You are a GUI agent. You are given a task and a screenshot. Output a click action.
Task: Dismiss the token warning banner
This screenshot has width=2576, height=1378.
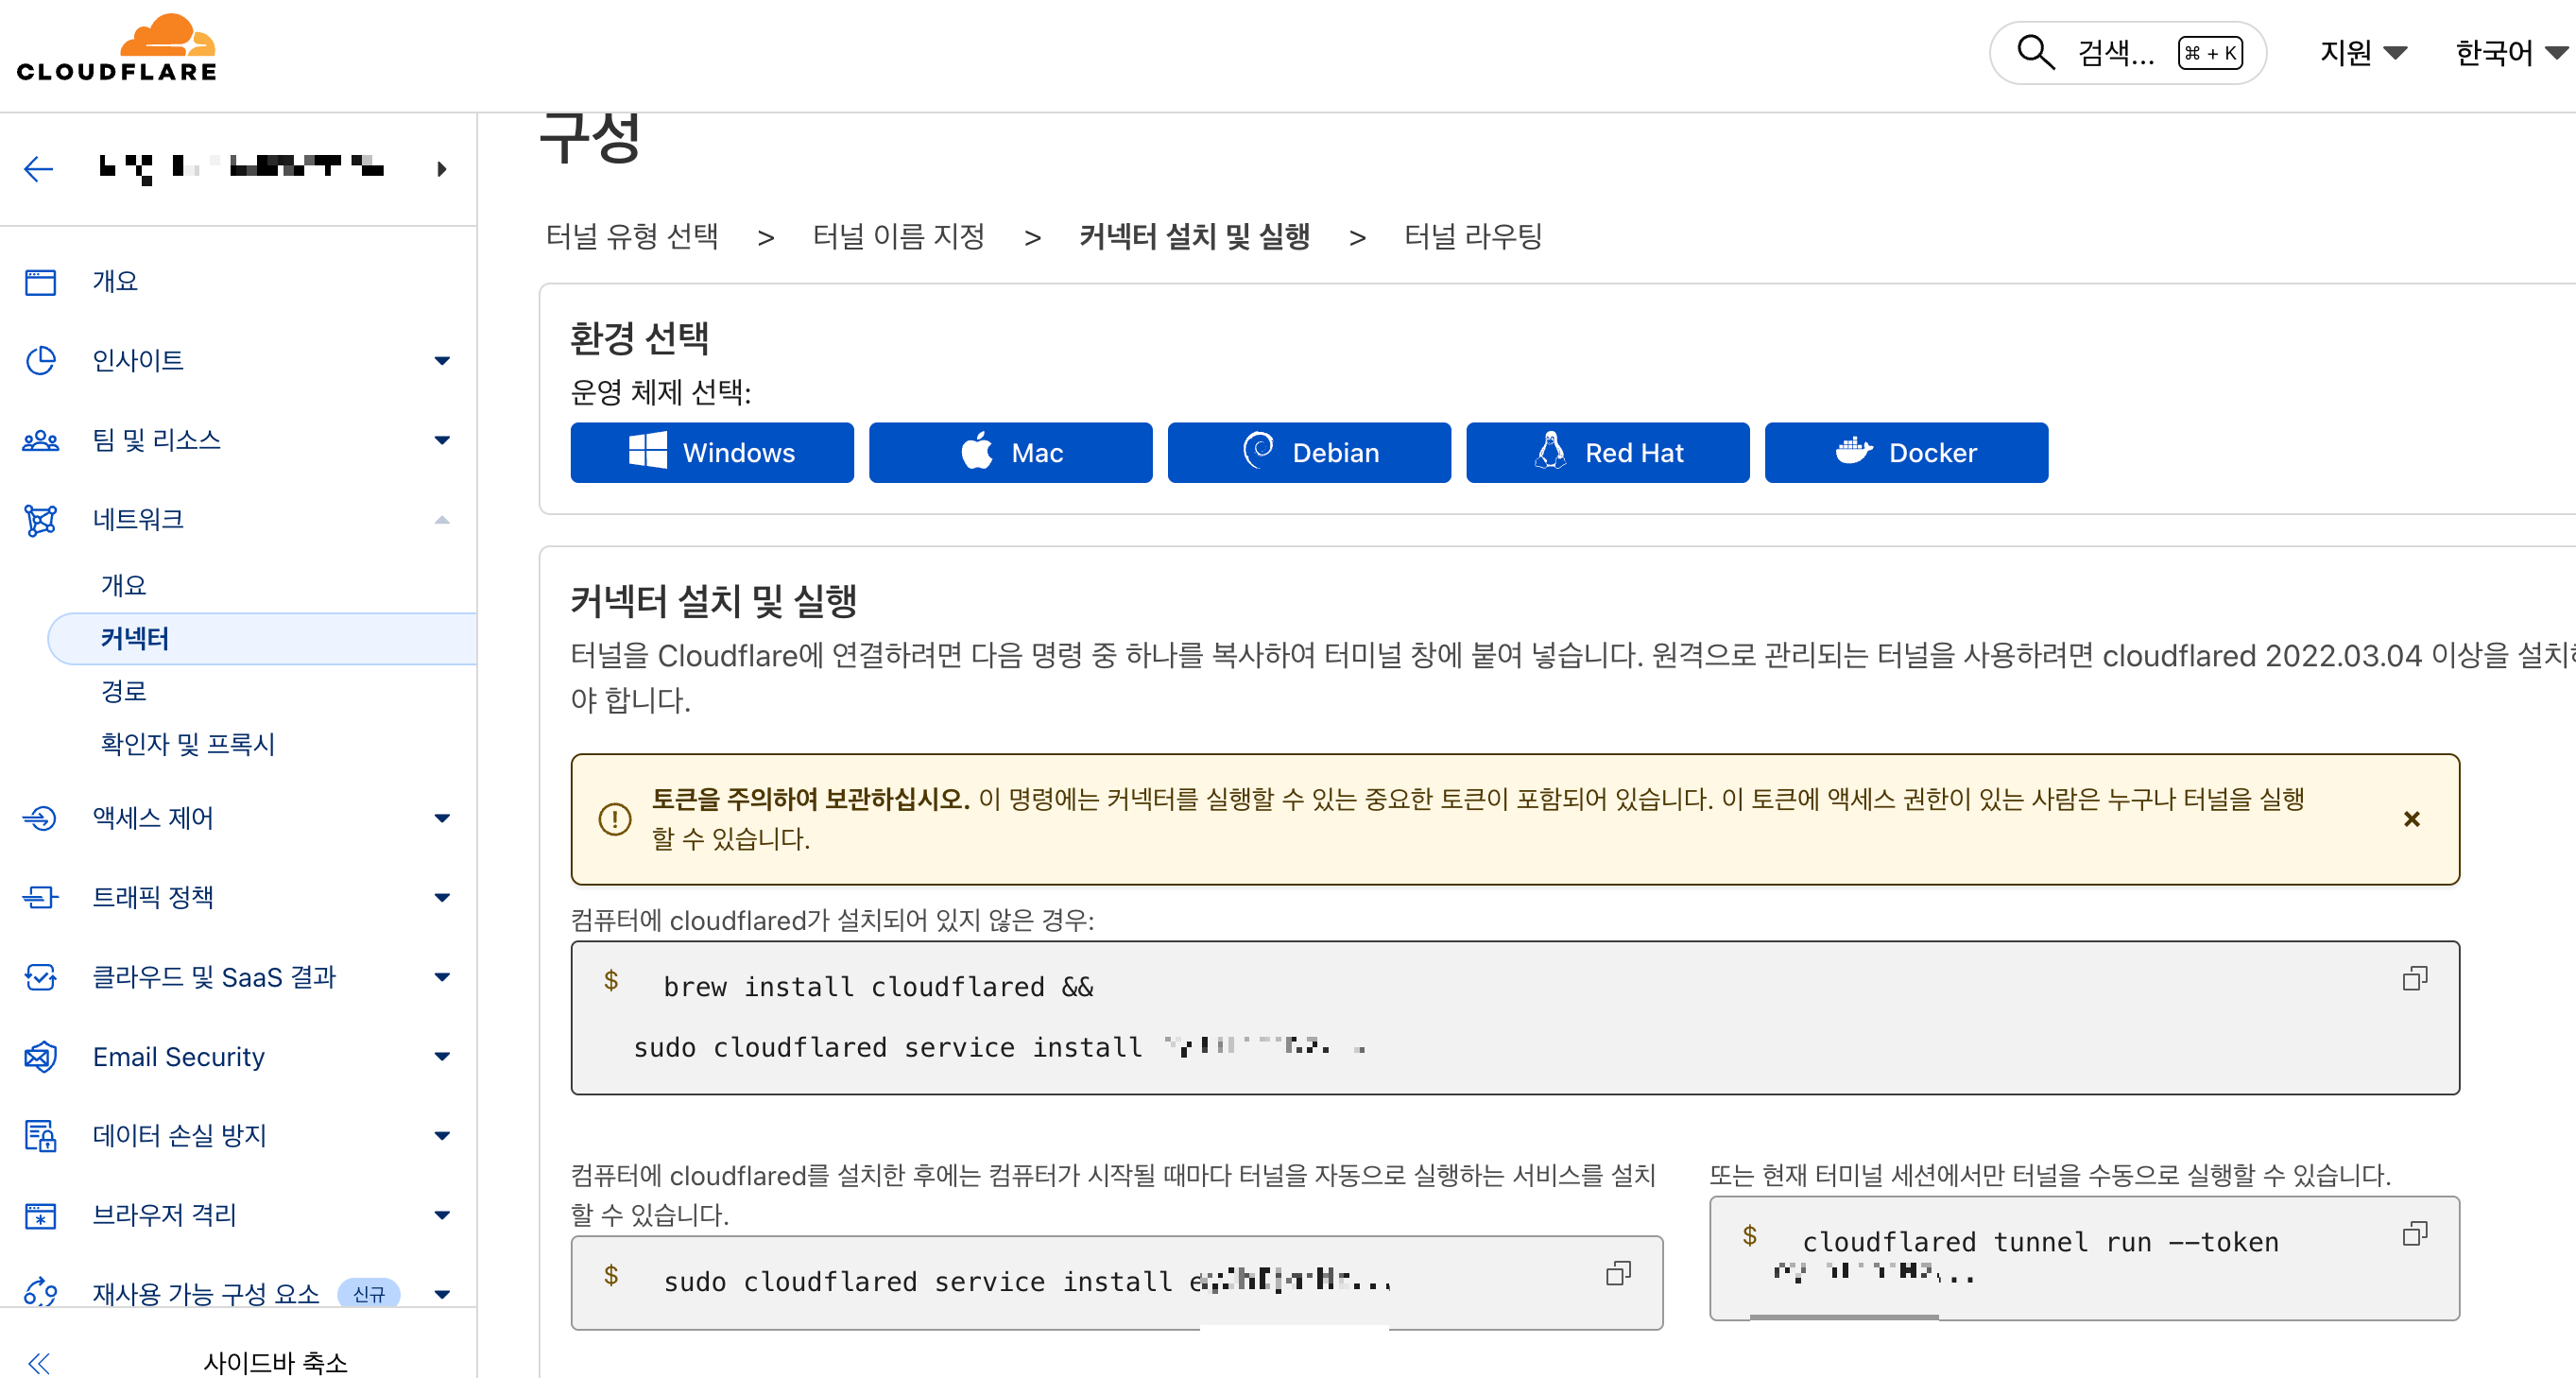pos(2411,819)
